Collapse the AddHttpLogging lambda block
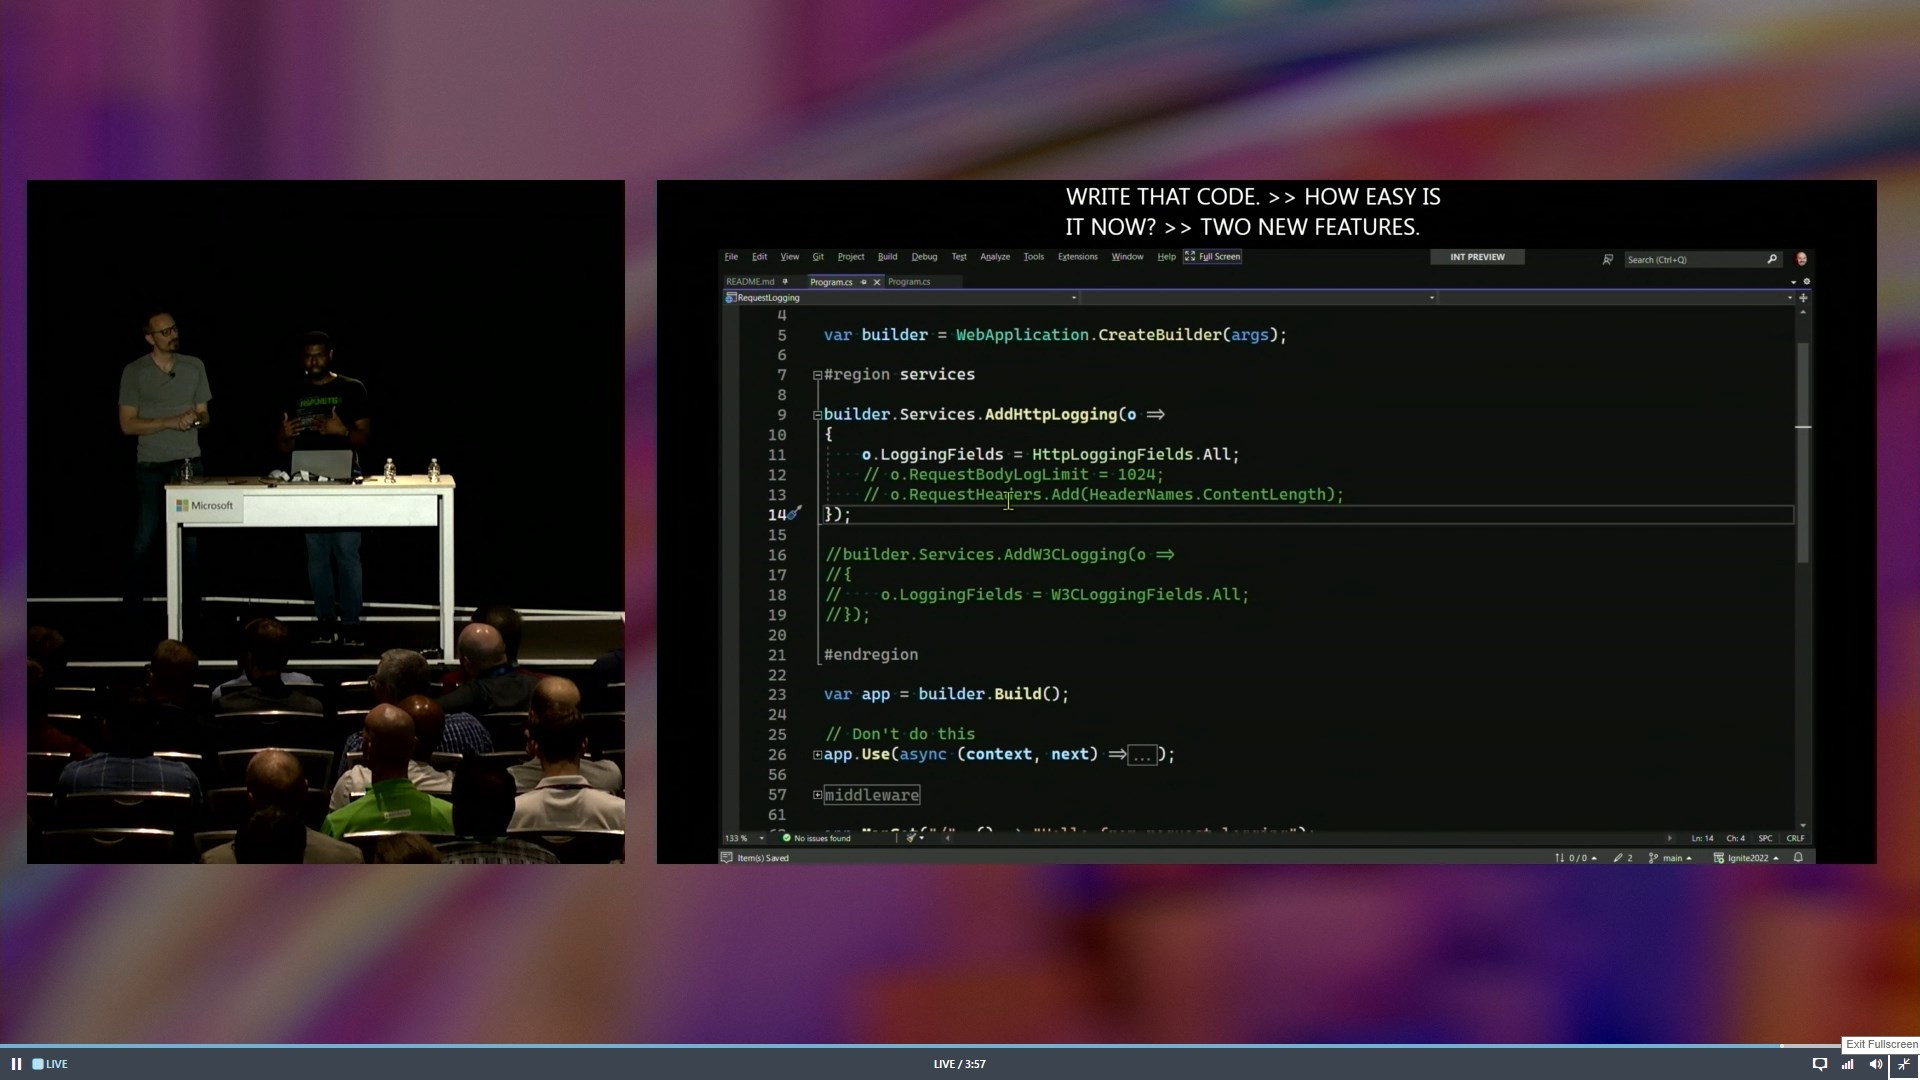Screen dimensions: 1920x1080 pyautogui.click(x=817, y=415)
